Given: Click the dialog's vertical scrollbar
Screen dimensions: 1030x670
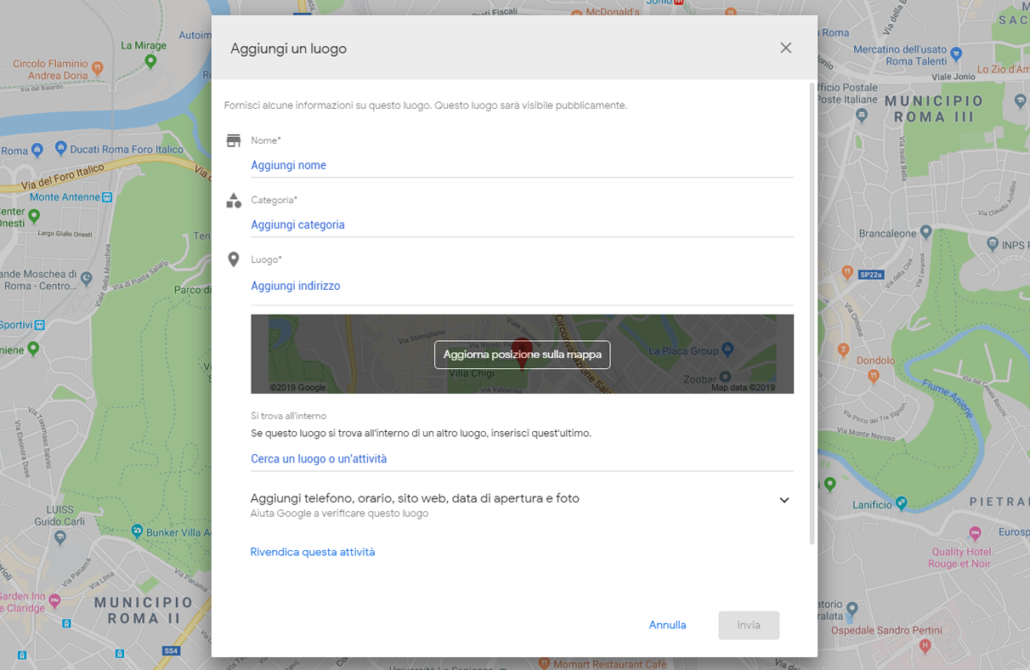Looking at the screenshot, I should click(812, 312).
